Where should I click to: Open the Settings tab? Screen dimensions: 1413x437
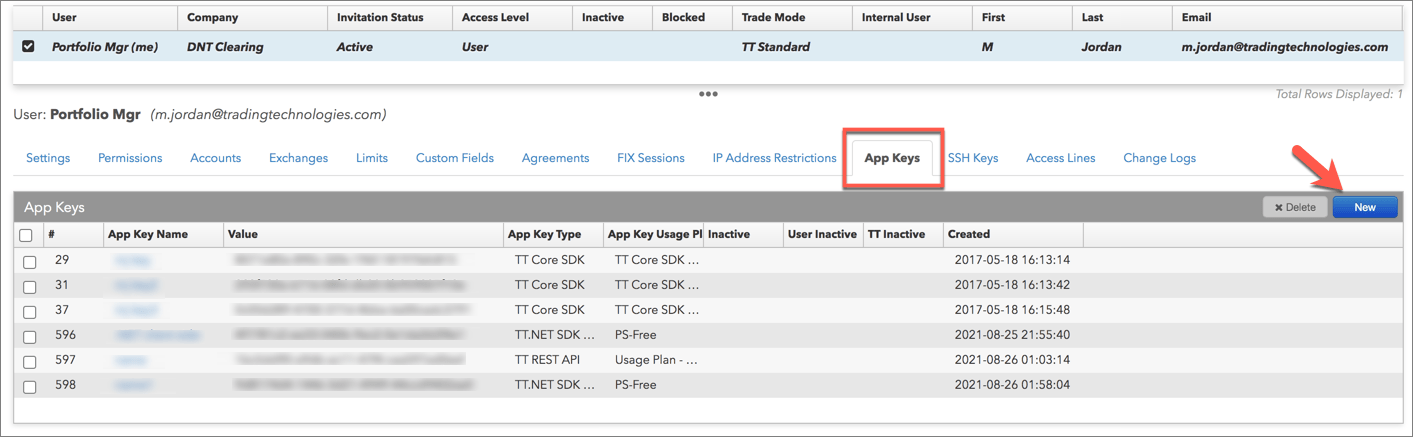pyautogui.click(x=48, y=158)
